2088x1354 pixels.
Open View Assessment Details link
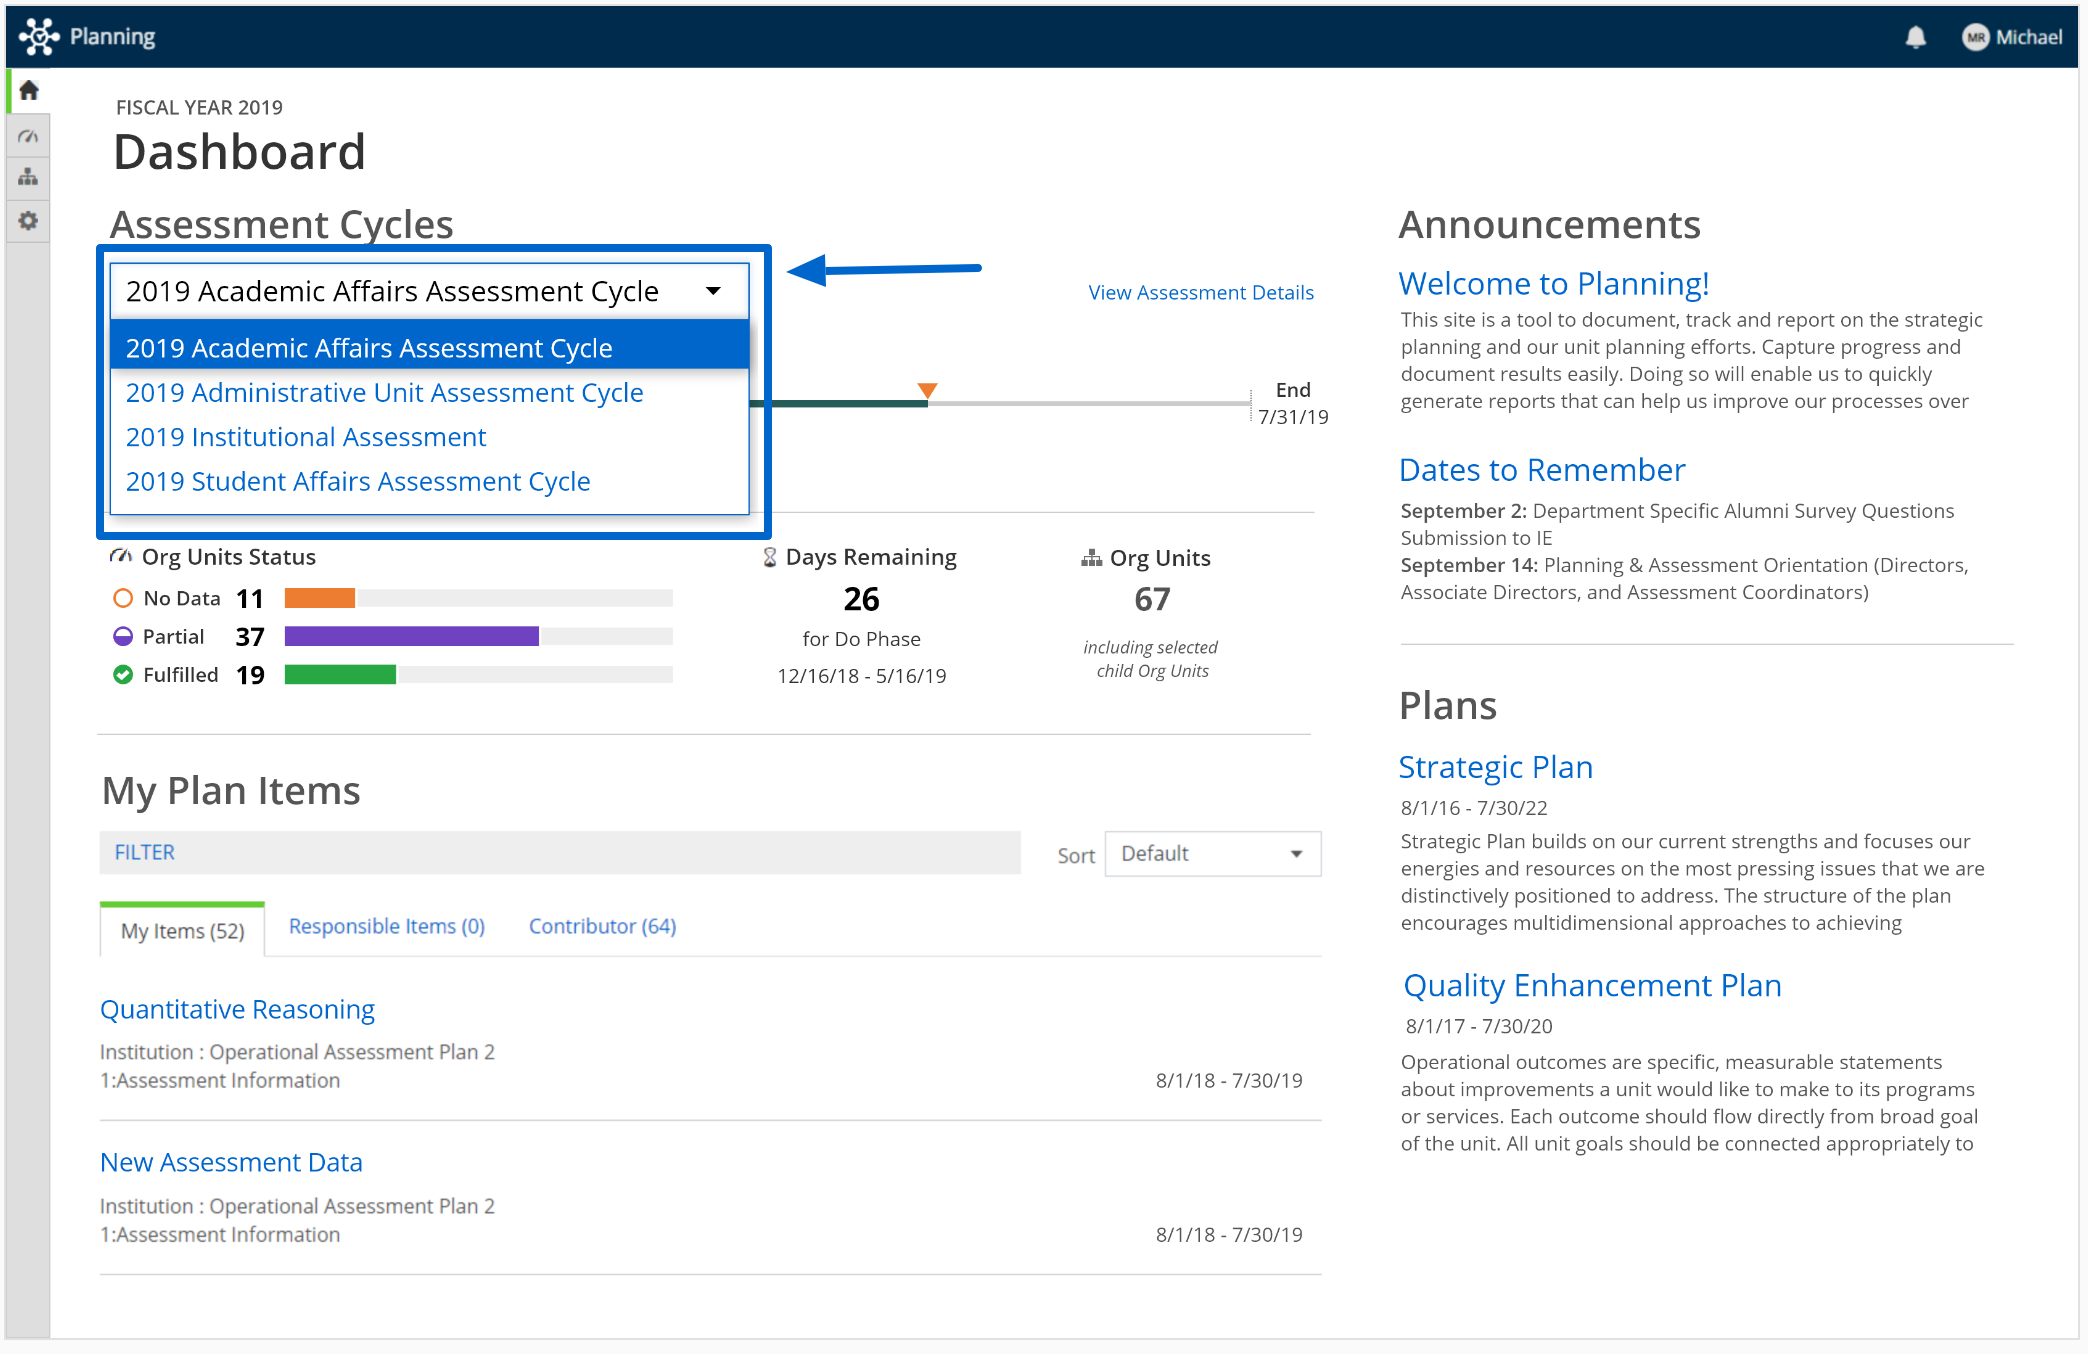click(x=1200, y=292)
